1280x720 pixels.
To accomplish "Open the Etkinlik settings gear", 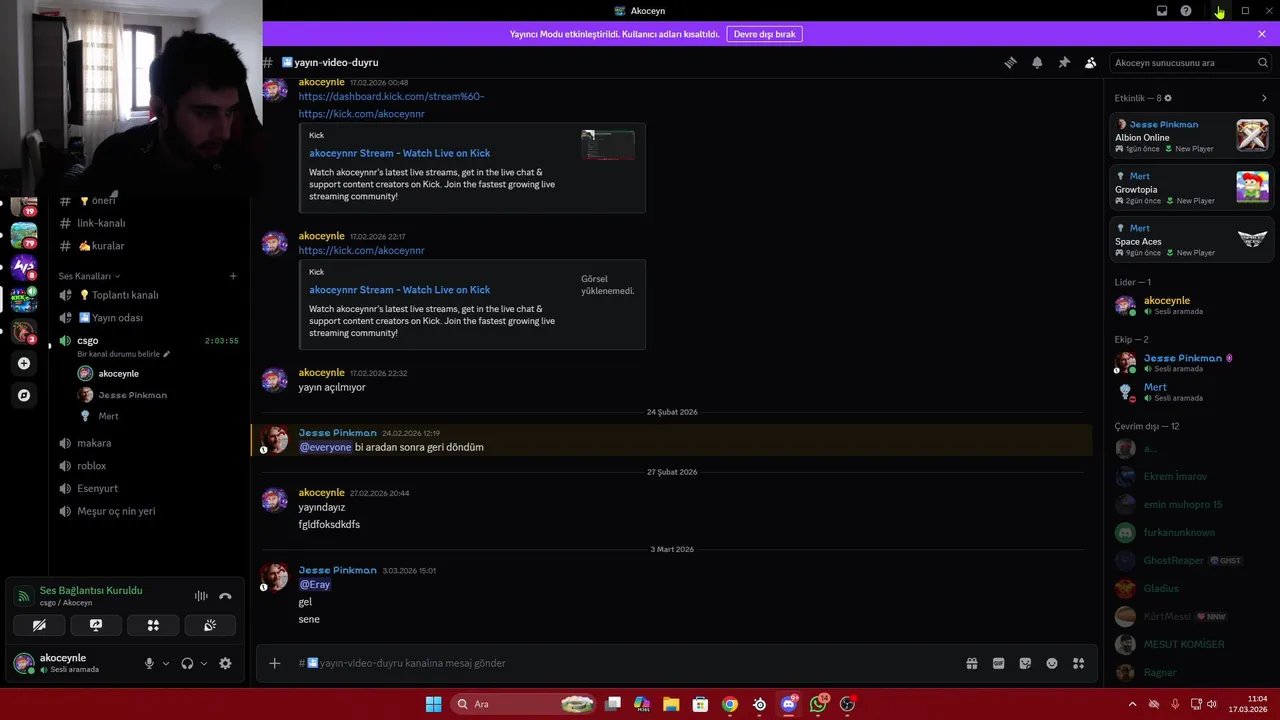I will 1168,98.
